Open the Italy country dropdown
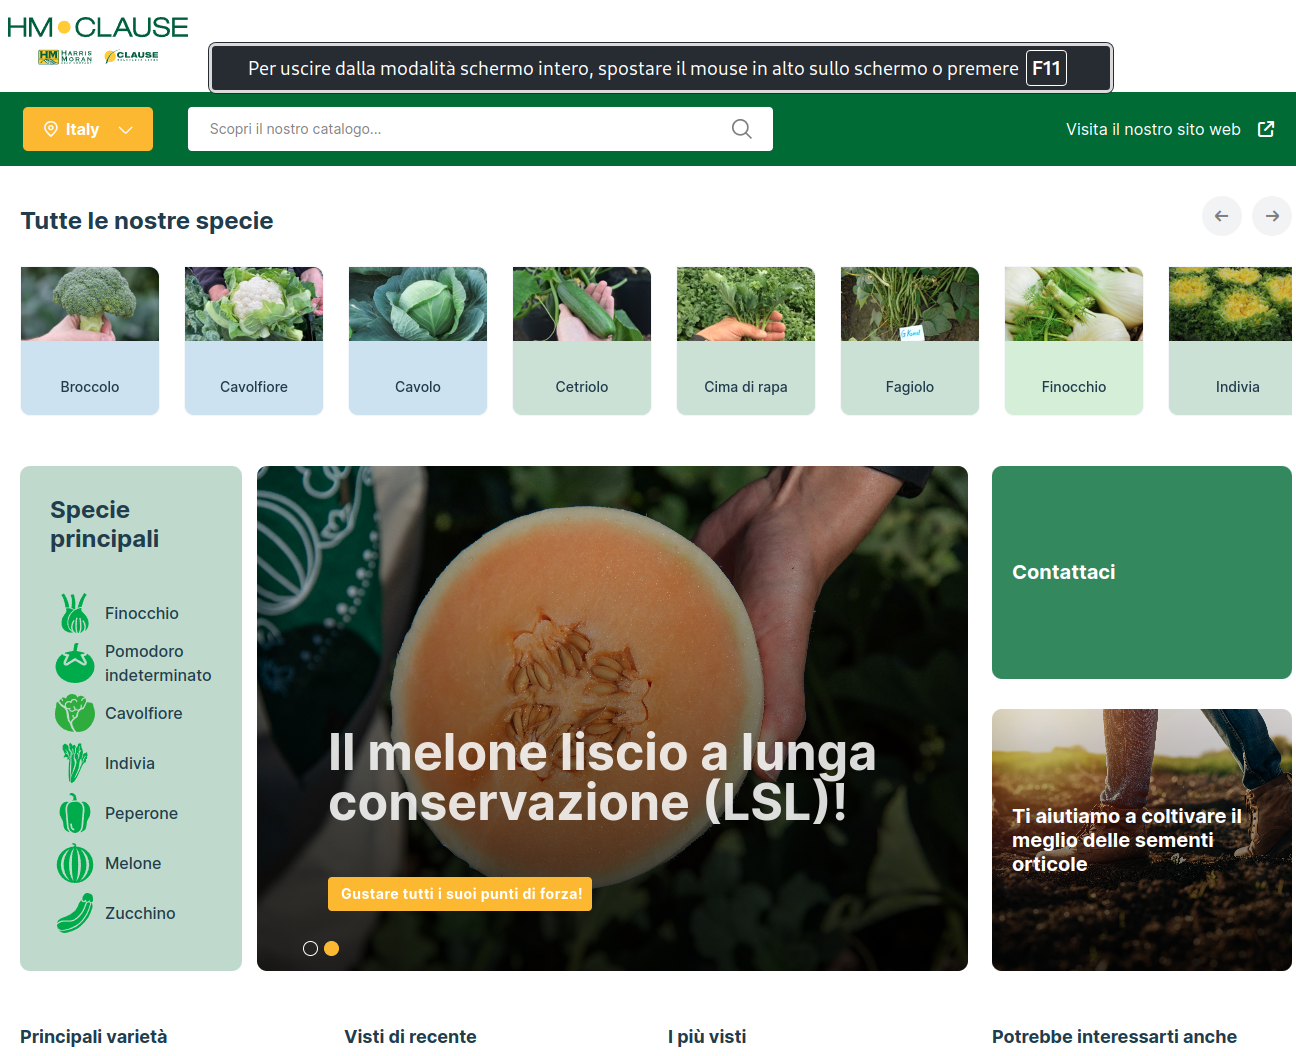Screen dimensions: 1296x1056 [x=88, y=129]
